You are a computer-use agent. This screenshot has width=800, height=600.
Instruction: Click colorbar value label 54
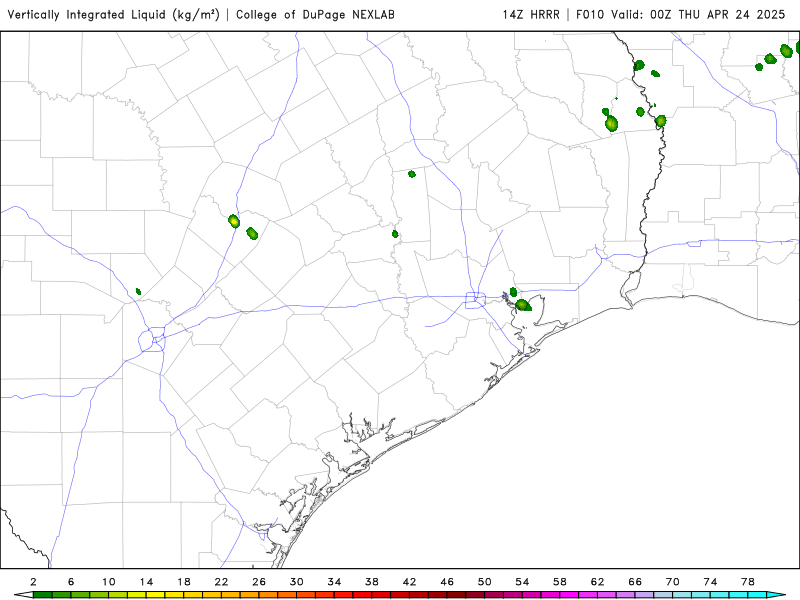(522, 582)
